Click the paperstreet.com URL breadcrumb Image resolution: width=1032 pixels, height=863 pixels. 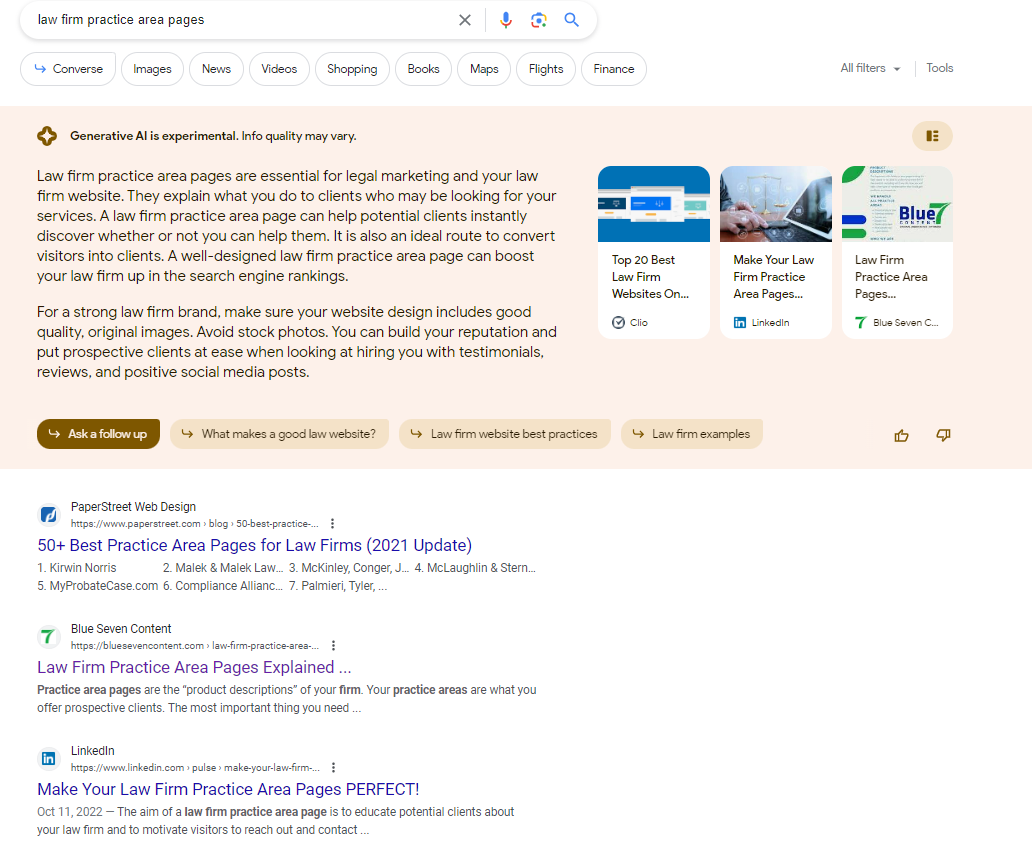coord(195,523)
